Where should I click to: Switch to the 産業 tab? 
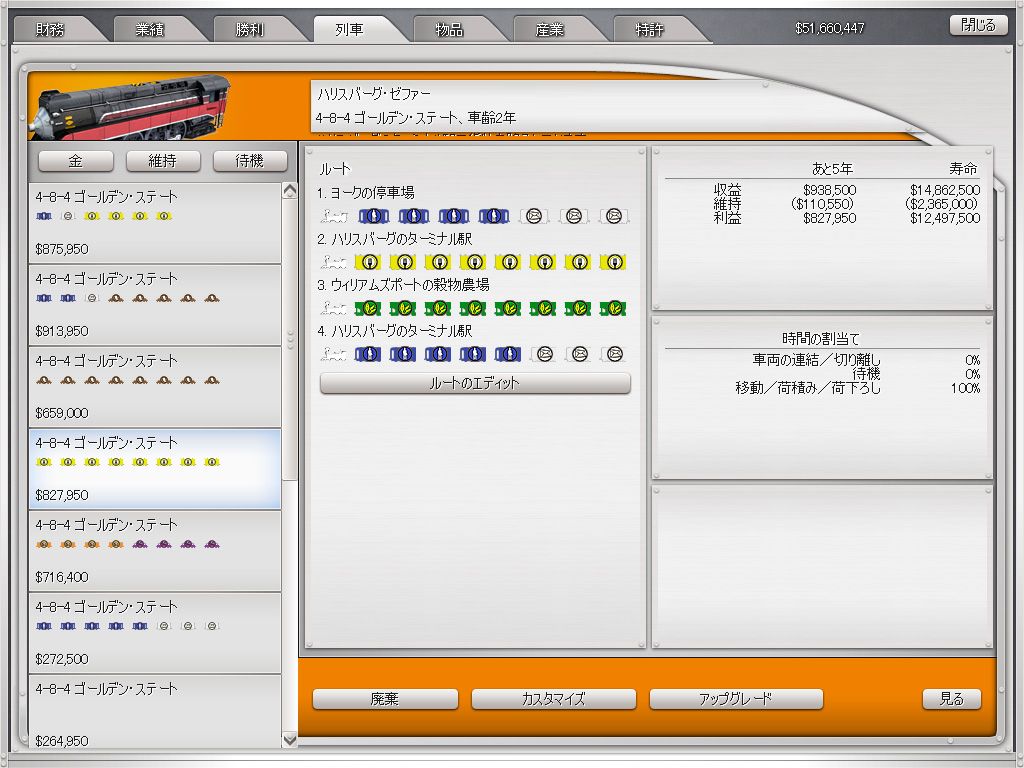click(550, 30)
